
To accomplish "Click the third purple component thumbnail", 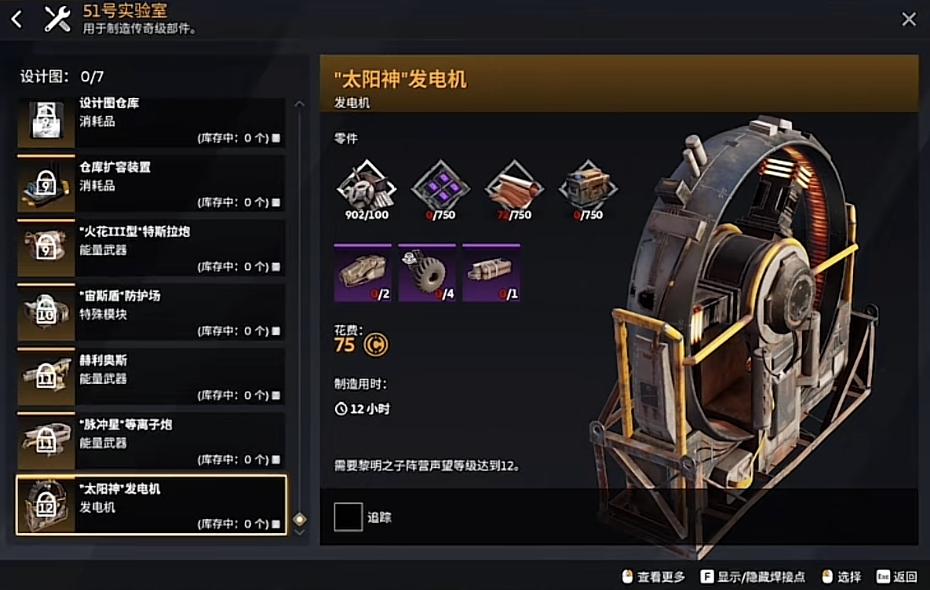I will tap(491, 273).
